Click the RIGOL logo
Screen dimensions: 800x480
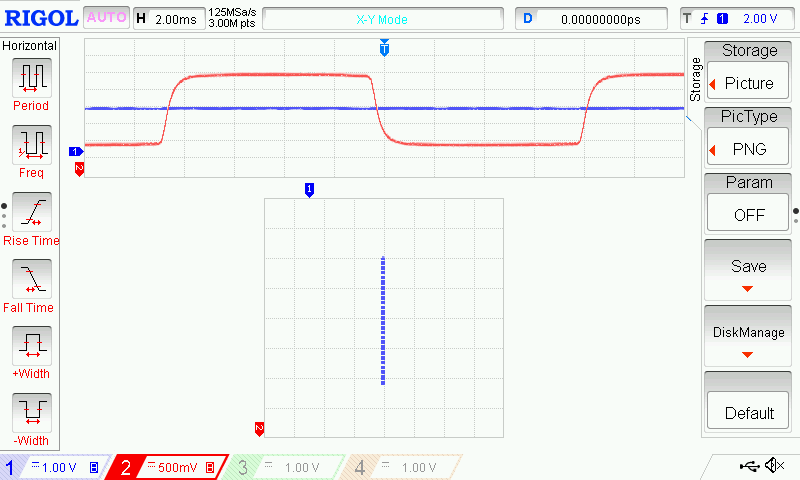[41, 18]
